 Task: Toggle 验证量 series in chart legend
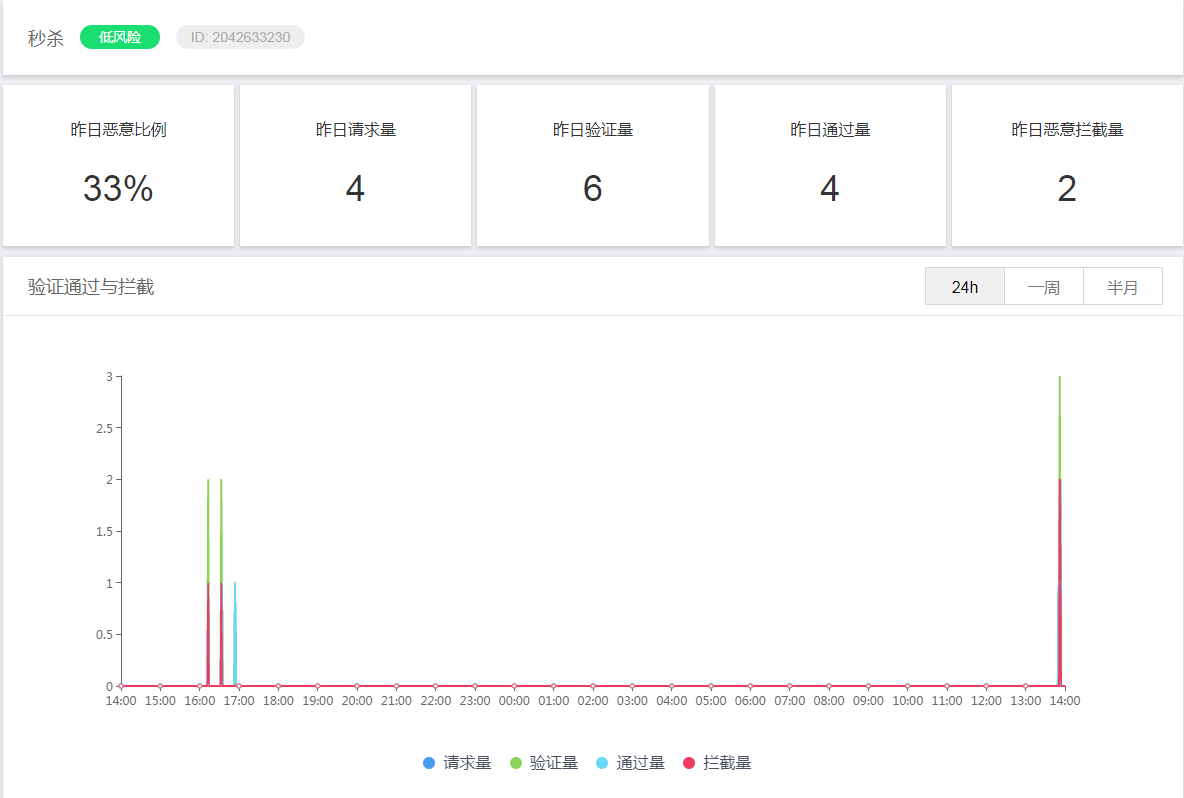coord(544,763)
